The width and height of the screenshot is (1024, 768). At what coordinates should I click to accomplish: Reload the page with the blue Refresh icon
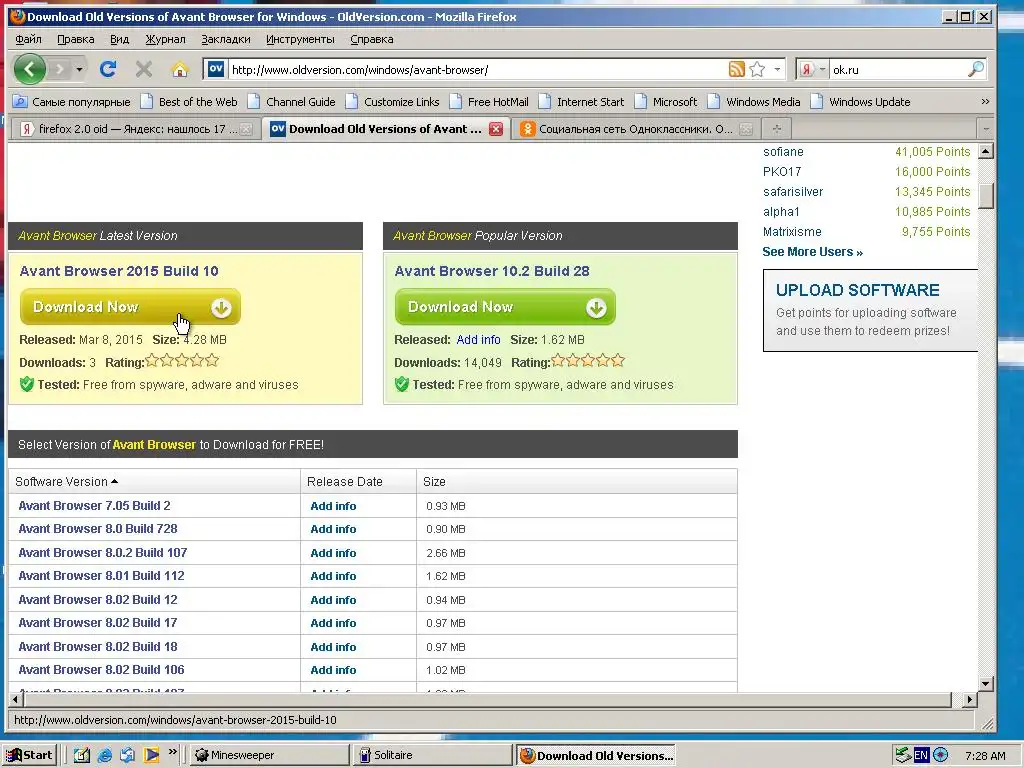[x=108, y=69]
